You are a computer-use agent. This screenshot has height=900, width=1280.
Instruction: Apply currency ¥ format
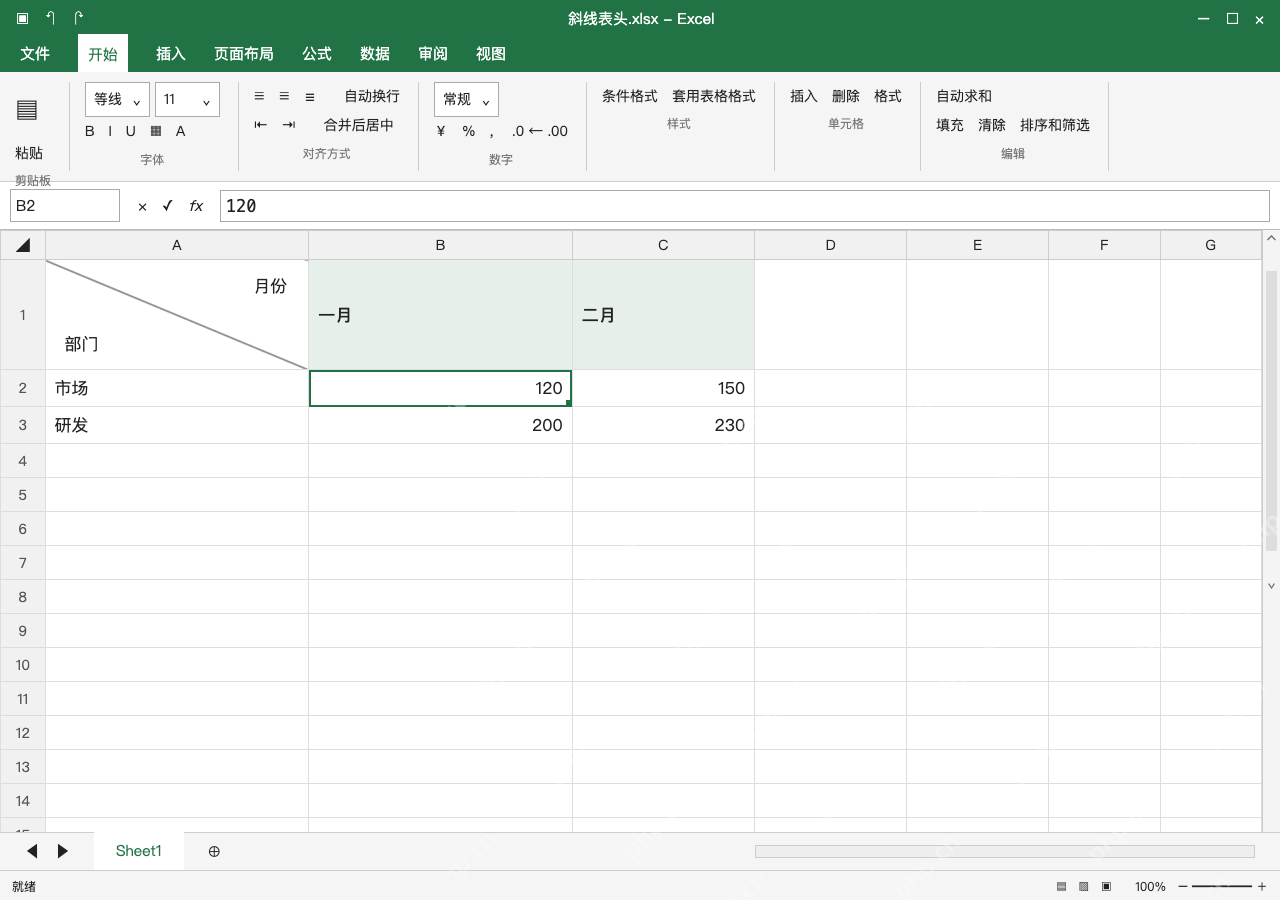tap(441, 131)
